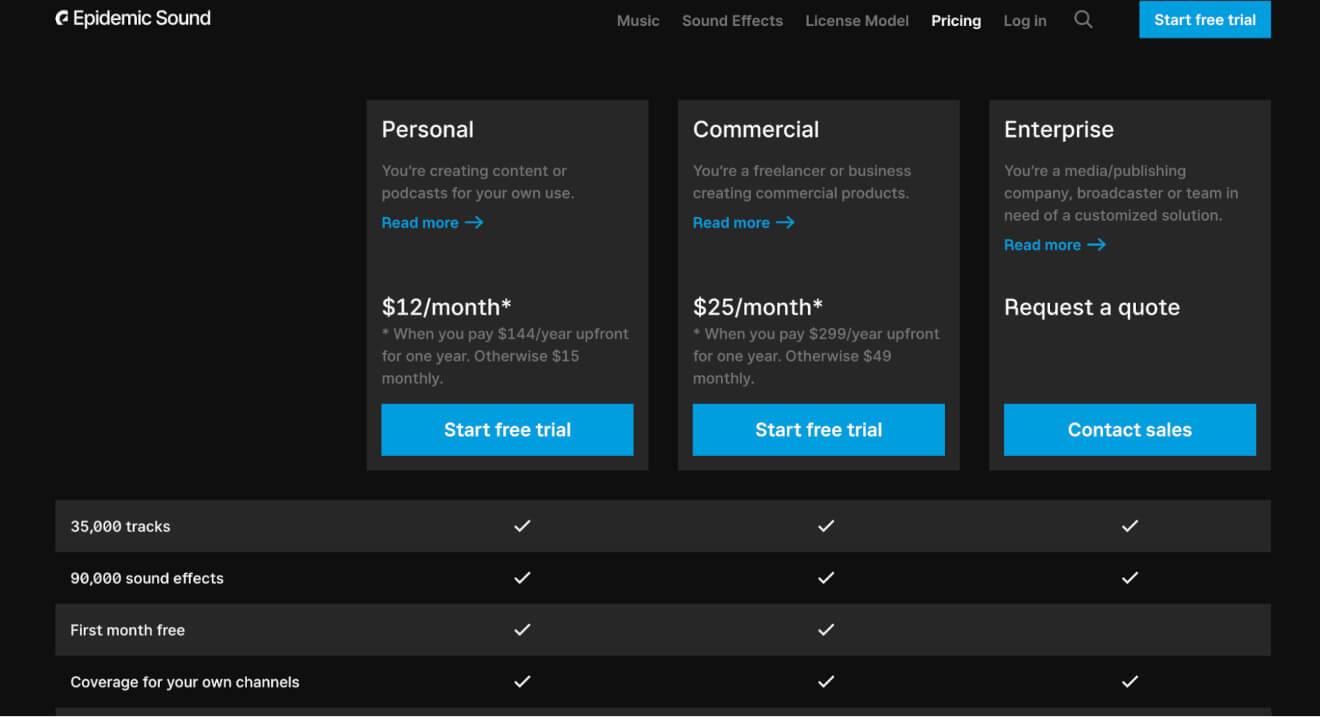This screenshot has width=1320, height=717.
Task: Click the 35,000 tracks row label
Action: point(120,526)
